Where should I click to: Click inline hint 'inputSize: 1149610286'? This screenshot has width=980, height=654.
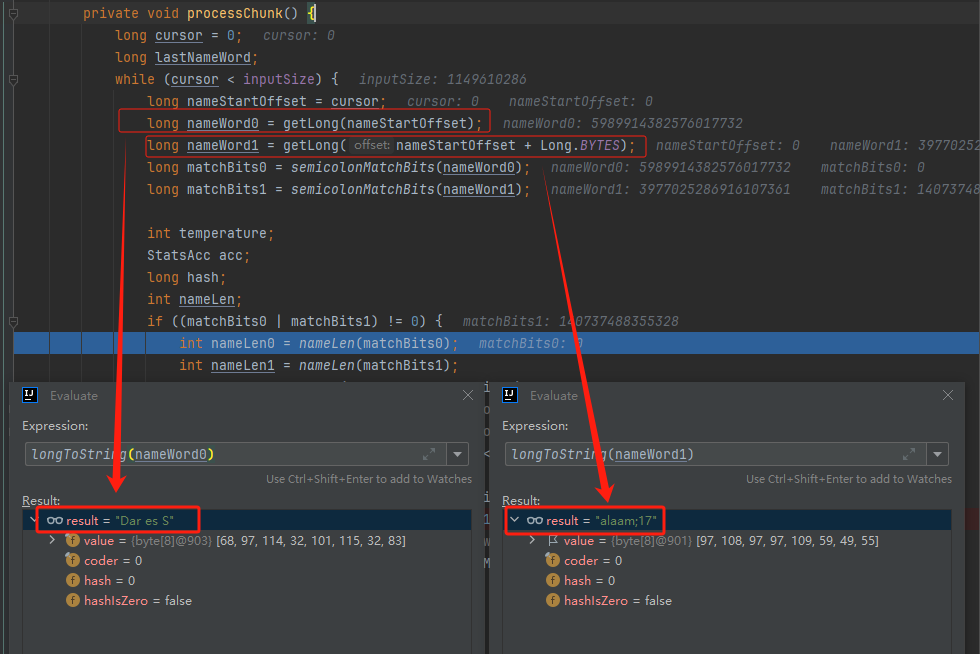[442, 79]
